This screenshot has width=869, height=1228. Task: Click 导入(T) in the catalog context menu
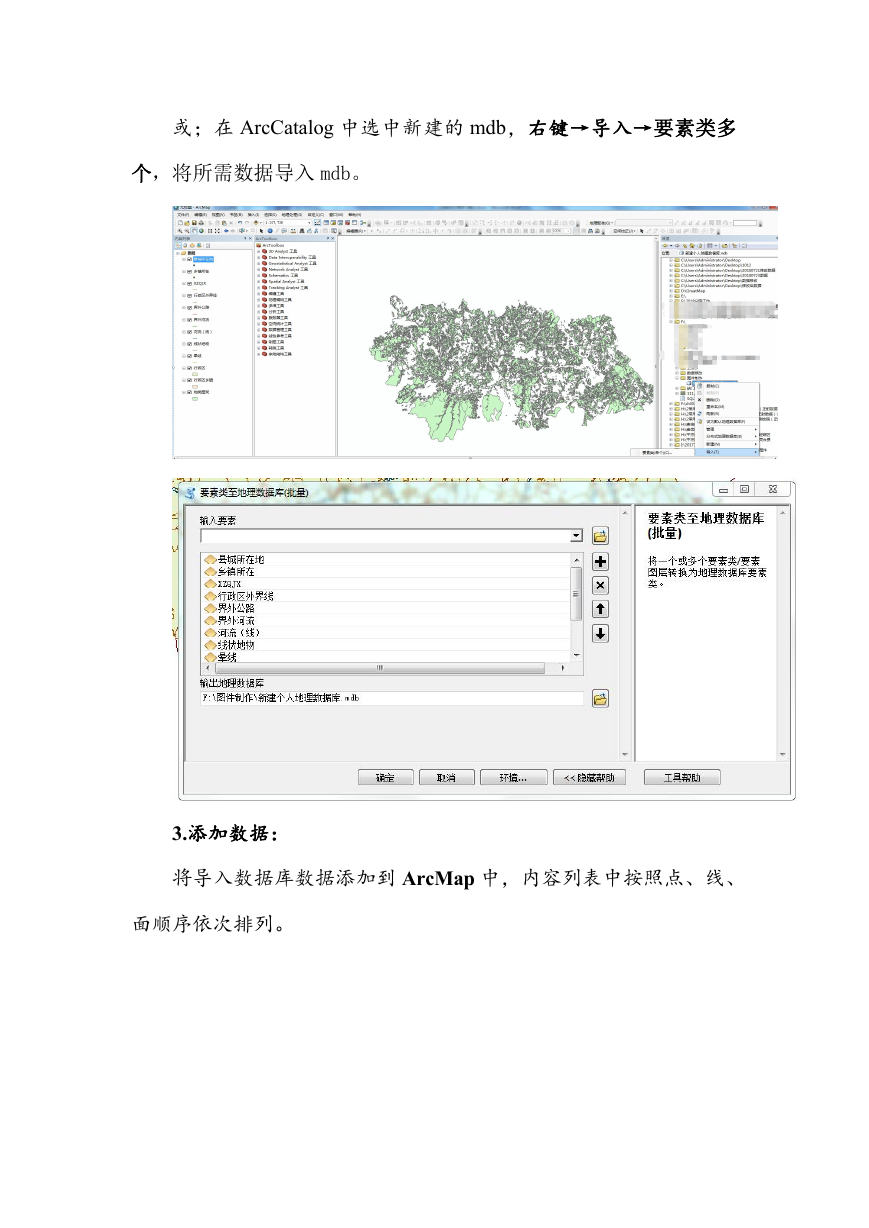pyautogui.click(x=726, y=452)
